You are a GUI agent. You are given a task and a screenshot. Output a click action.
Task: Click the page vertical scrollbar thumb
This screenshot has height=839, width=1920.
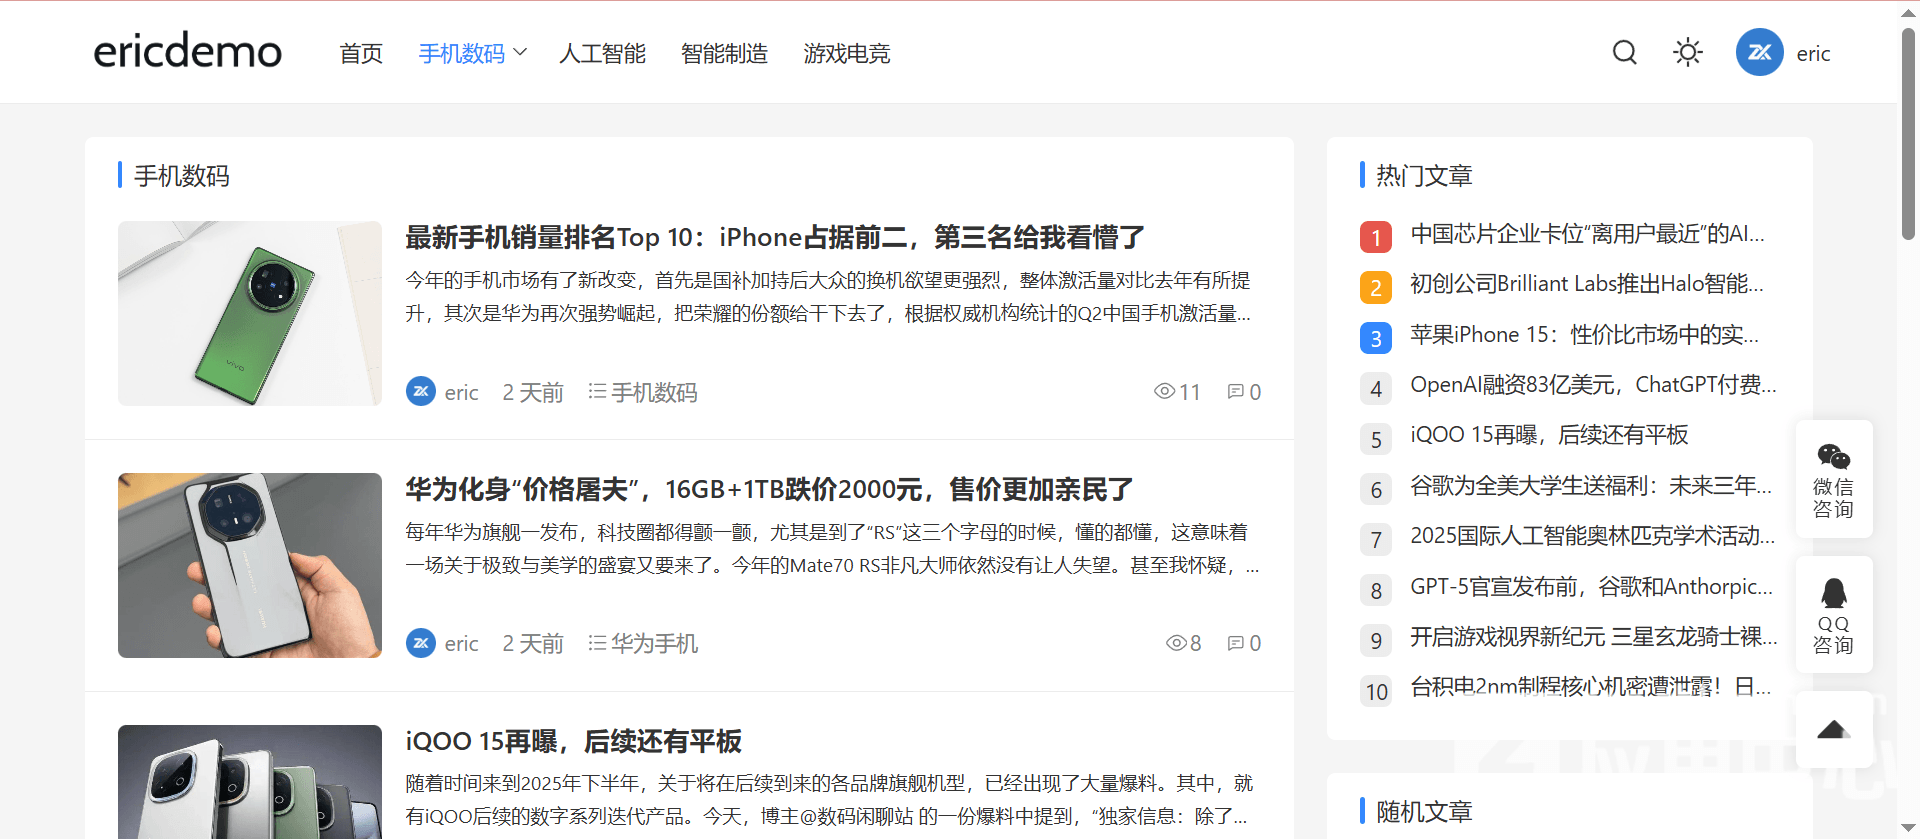pyautogui.click(x=1908, y=132)
